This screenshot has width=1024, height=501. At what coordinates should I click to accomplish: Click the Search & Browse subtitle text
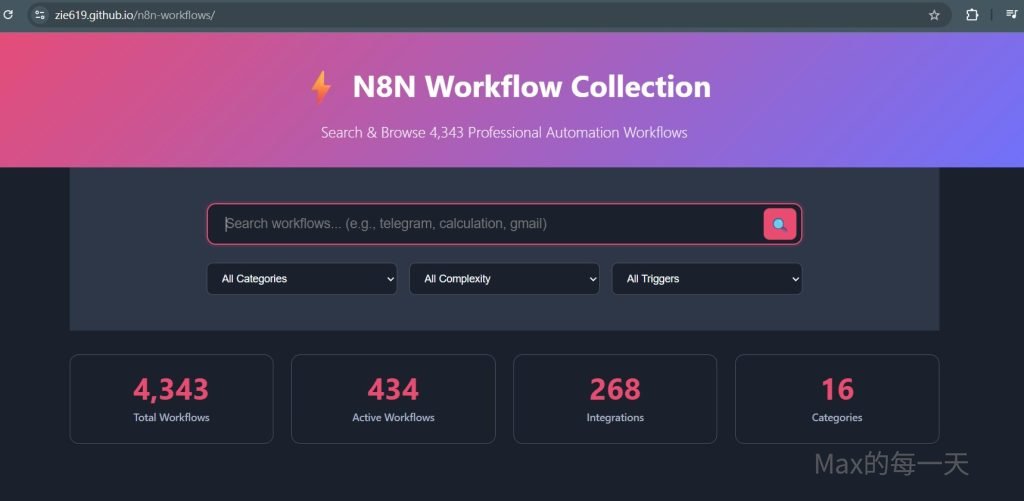504,132
